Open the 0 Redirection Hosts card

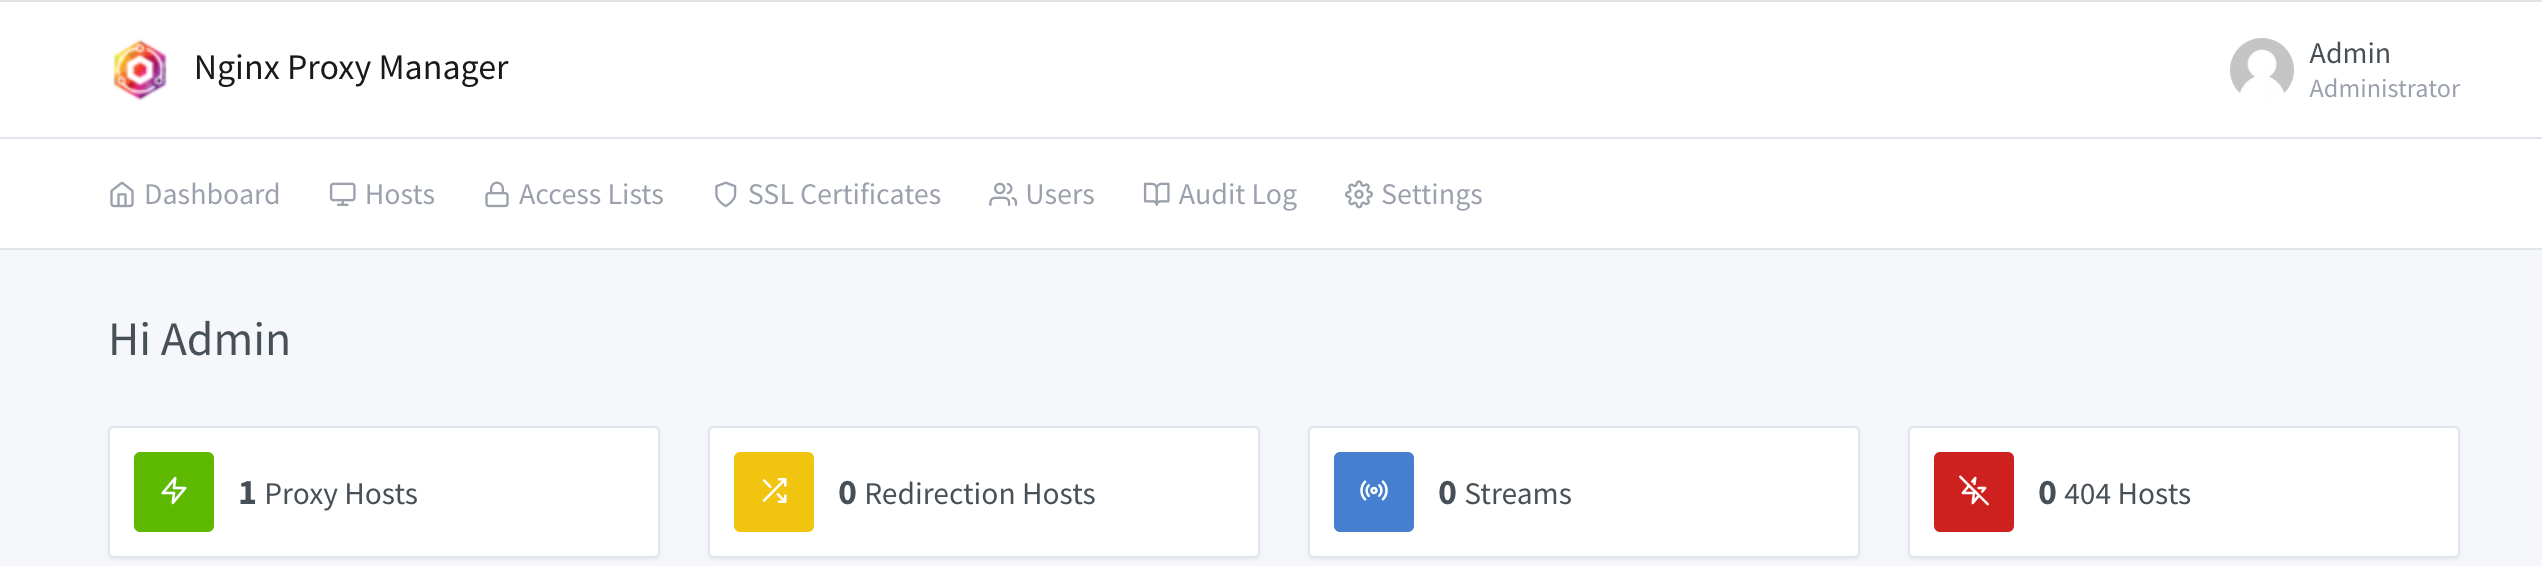point(984,492)
